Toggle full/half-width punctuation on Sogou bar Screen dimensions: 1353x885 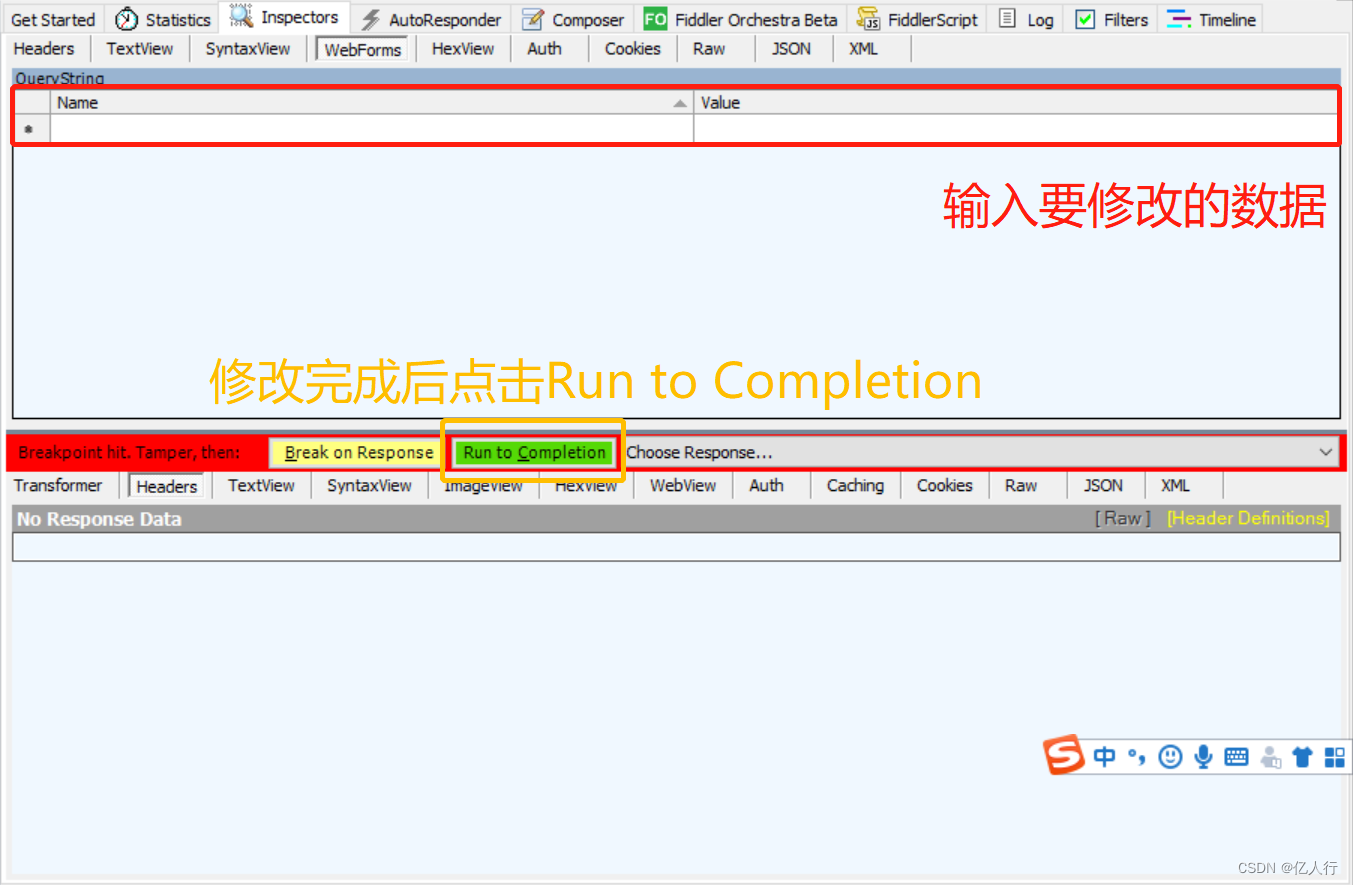point(1136,757)
